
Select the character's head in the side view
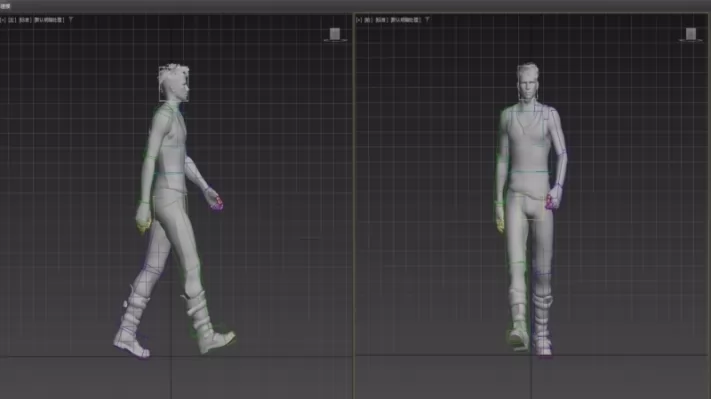tap(175, 83)
